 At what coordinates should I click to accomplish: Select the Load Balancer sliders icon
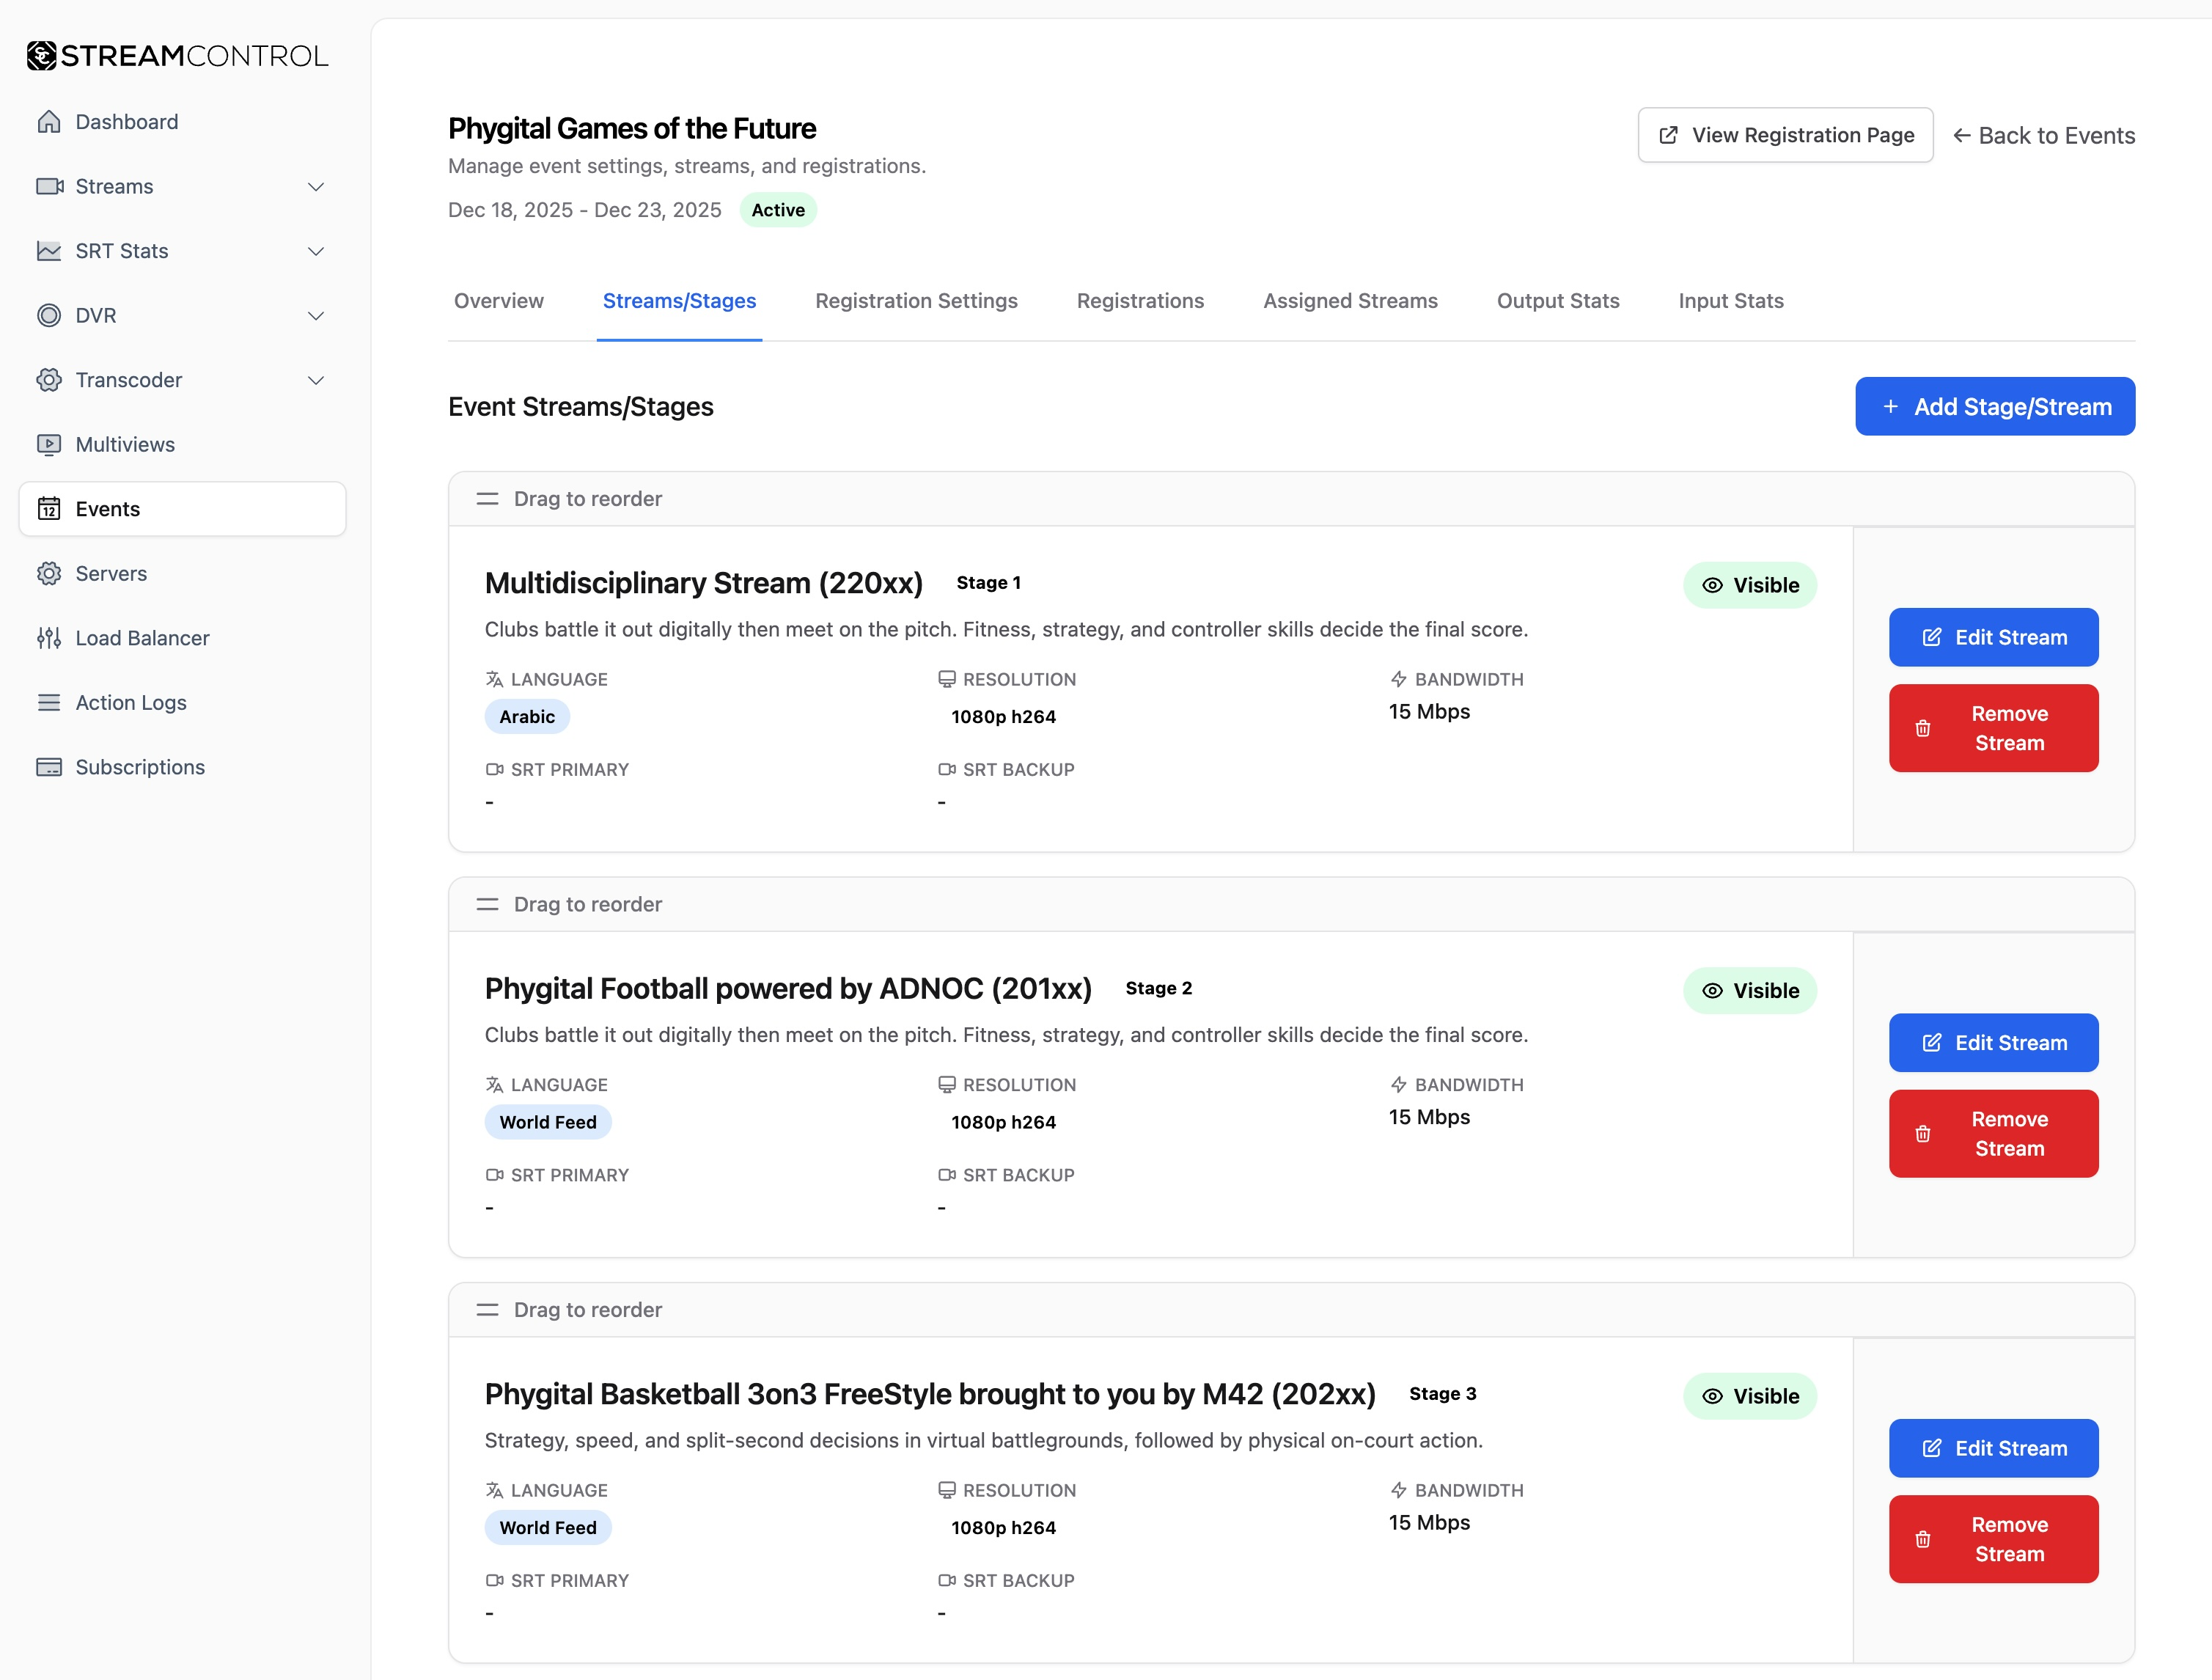[50, 637]
